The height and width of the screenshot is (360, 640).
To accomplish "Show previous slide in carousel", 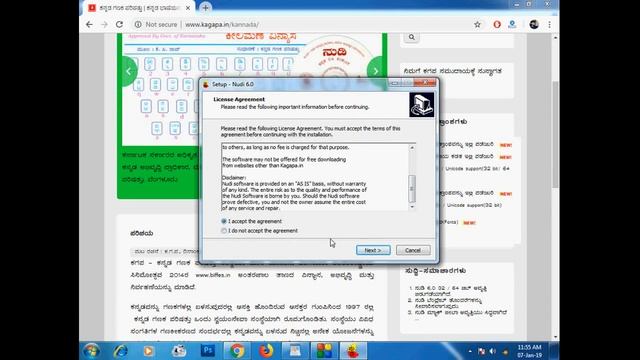I will [x=129, y=71].
